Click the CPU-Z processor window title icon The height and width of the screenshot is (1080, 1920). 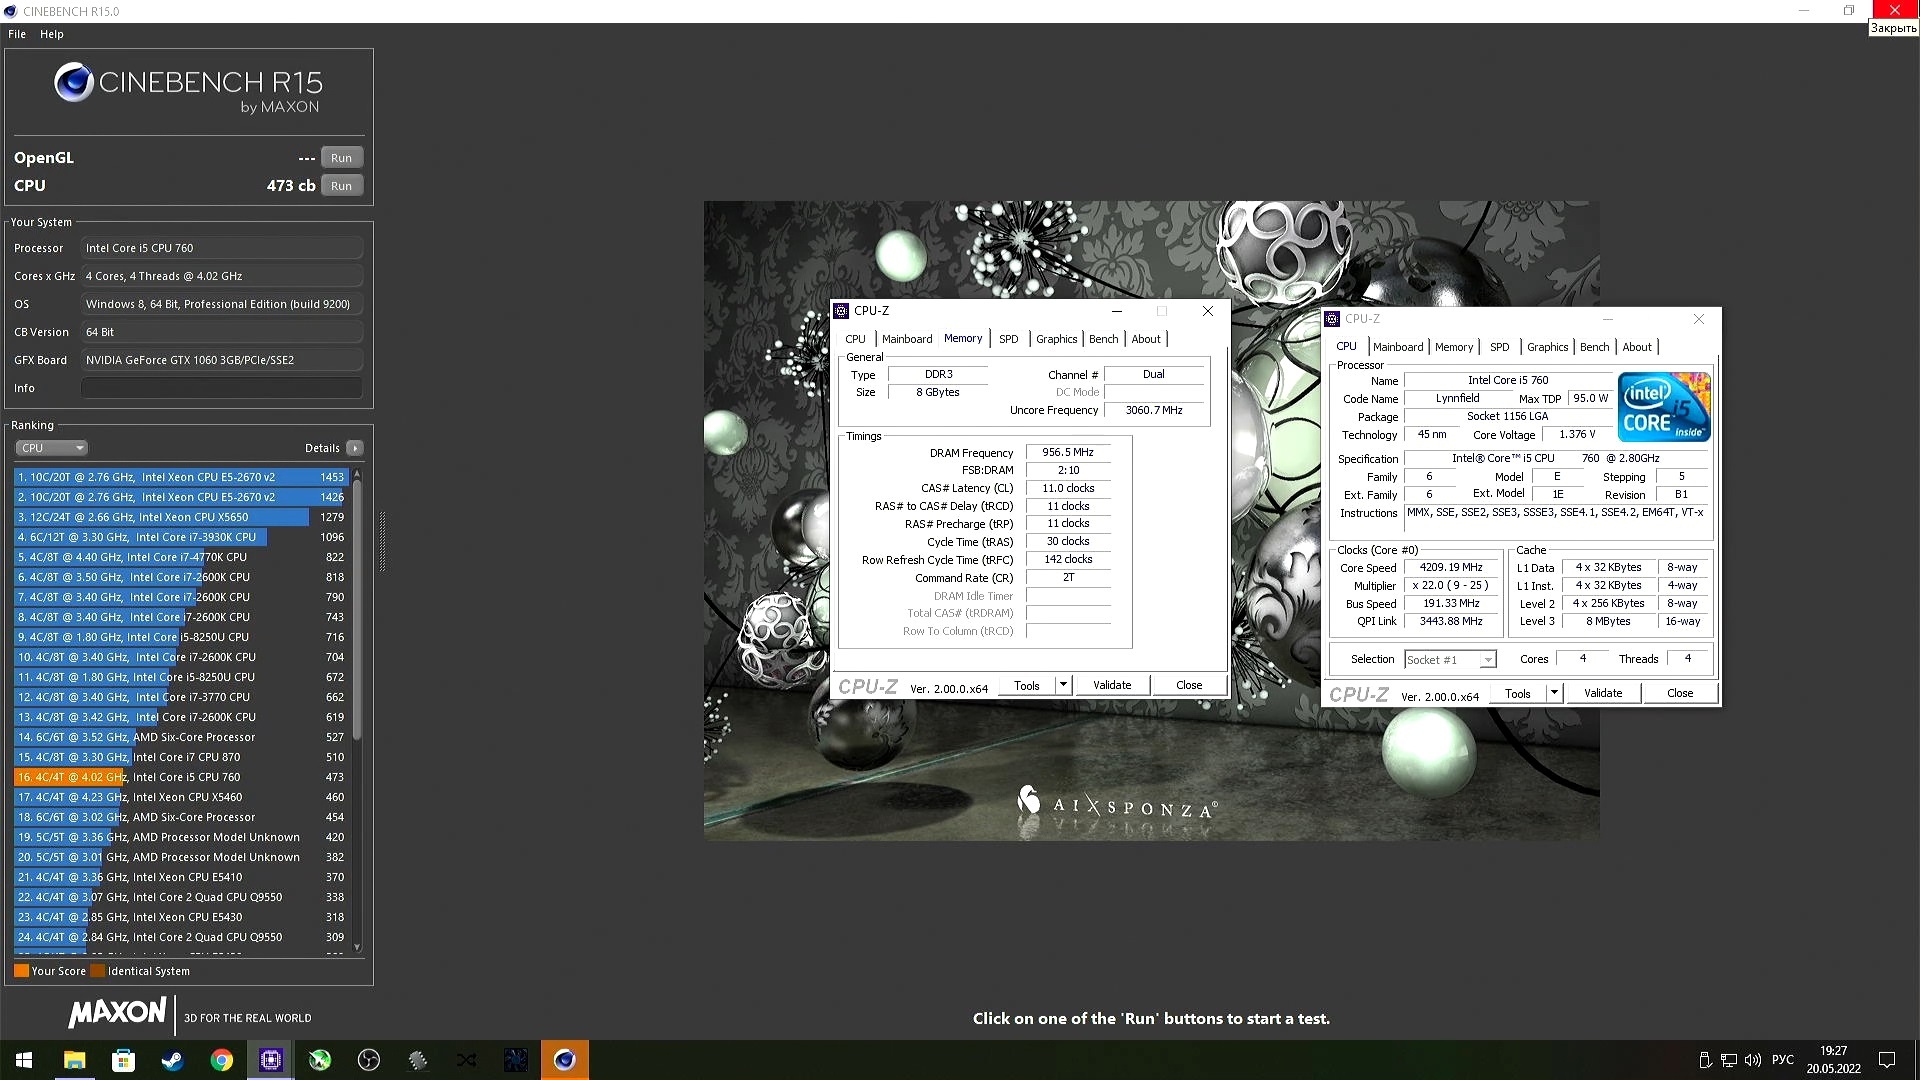pyautogui.click(x=1332, y=319)
